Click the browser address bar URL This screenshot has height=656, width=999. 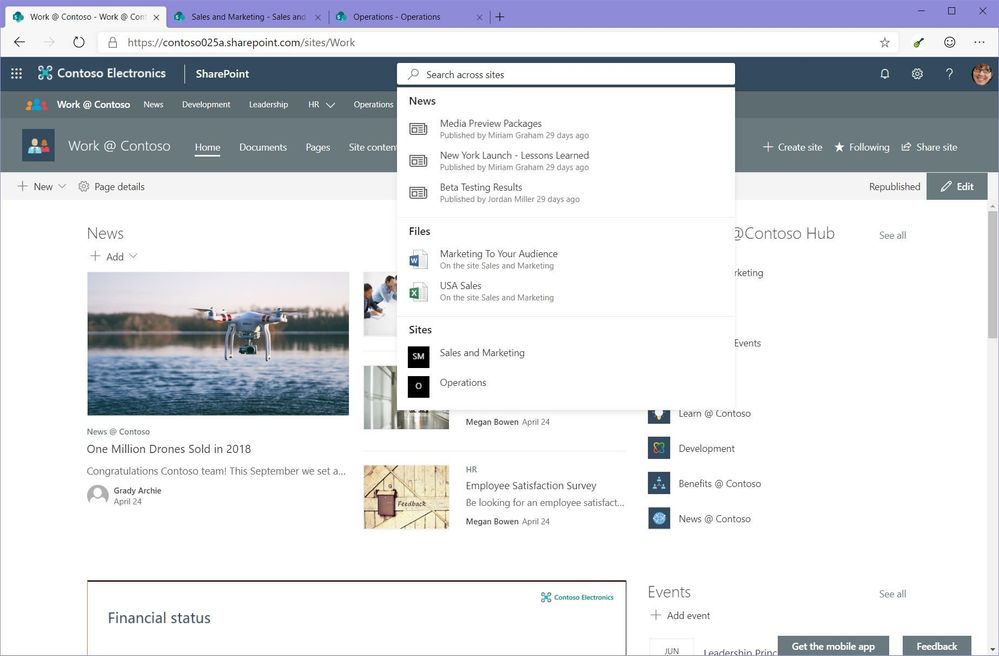[x=241, y=43]
